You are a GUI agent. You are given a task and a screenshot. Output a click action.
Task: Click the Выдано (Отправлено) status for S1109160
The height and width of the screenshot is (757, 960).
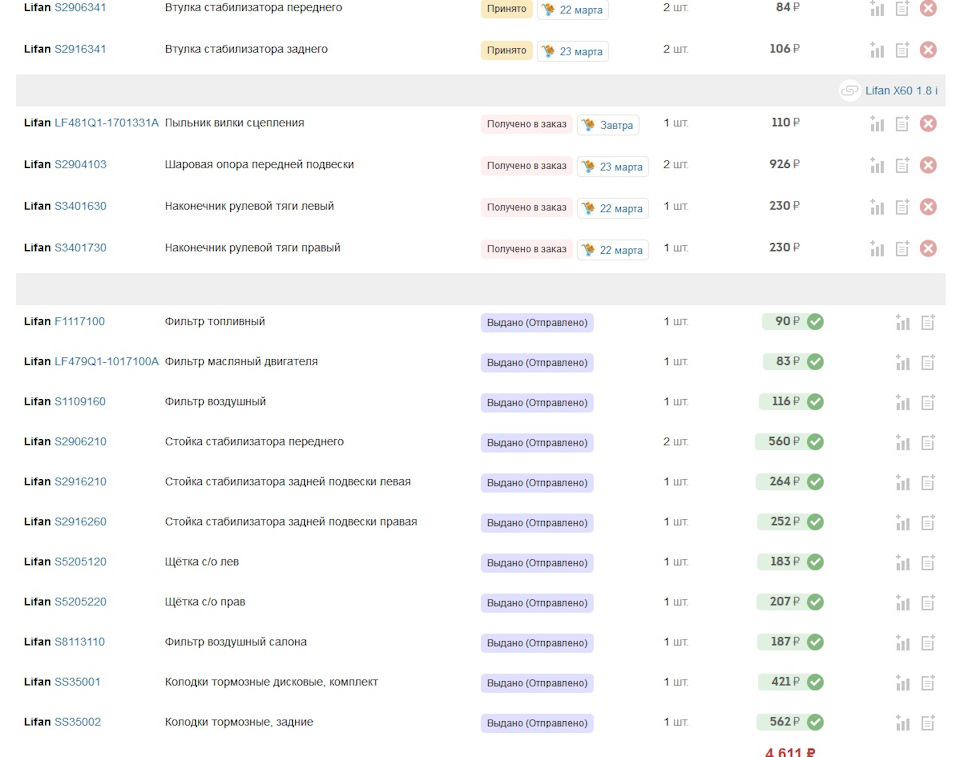click(x=537, y=403)
